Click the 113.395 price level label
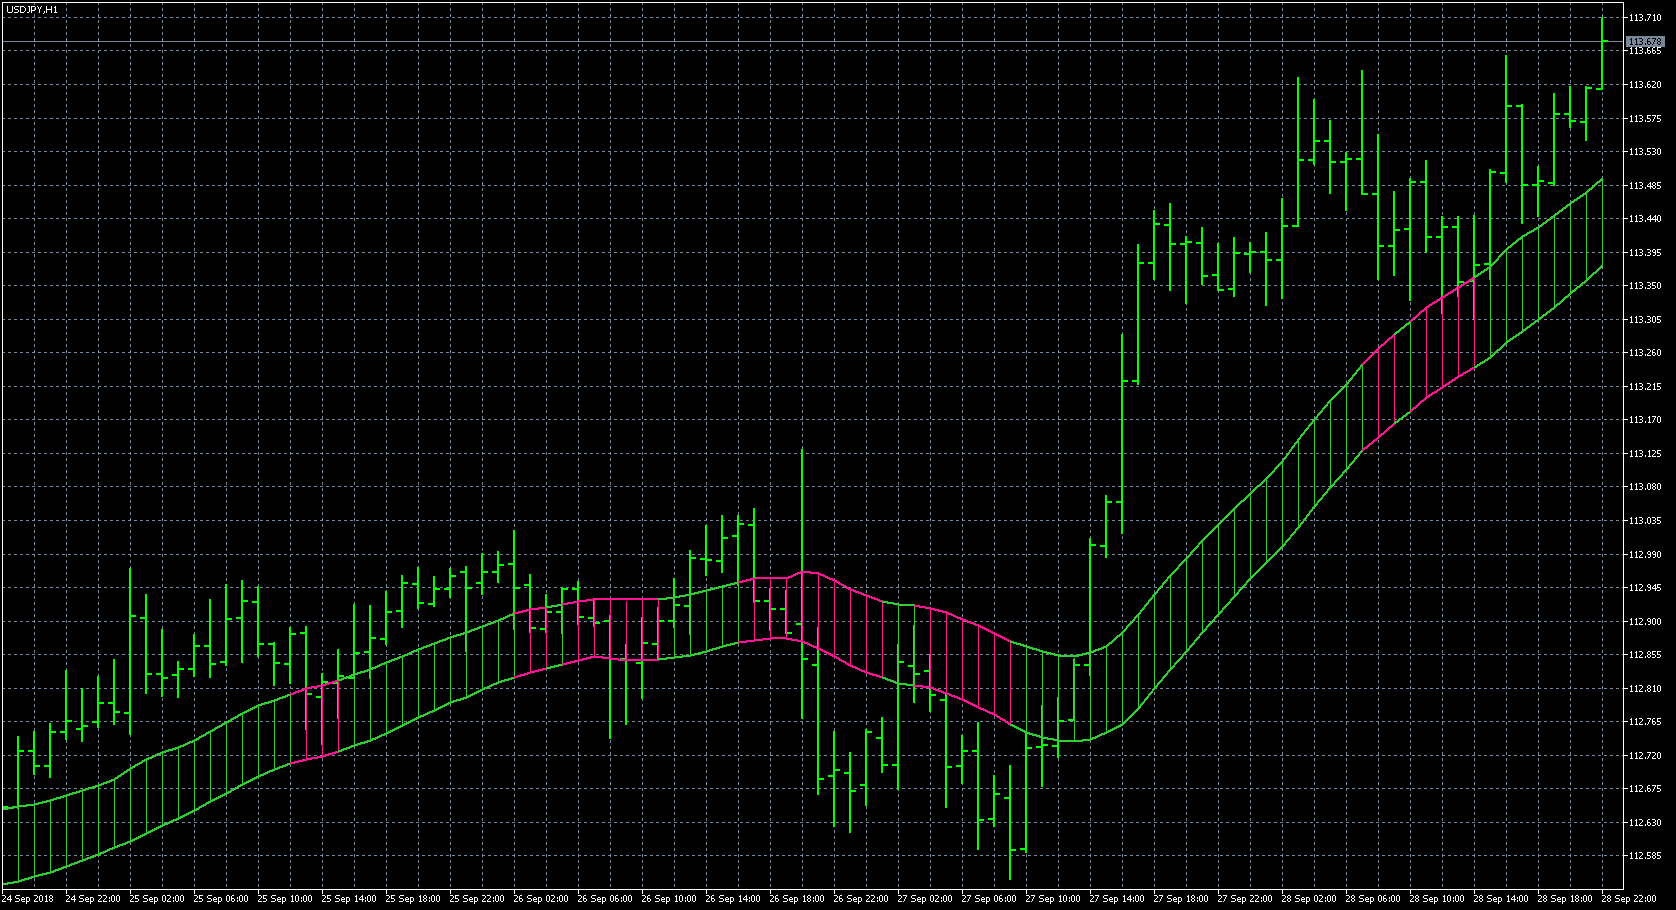This screenshot has height=910, width=1676. pyautogui.click(x=1645, y=252)
